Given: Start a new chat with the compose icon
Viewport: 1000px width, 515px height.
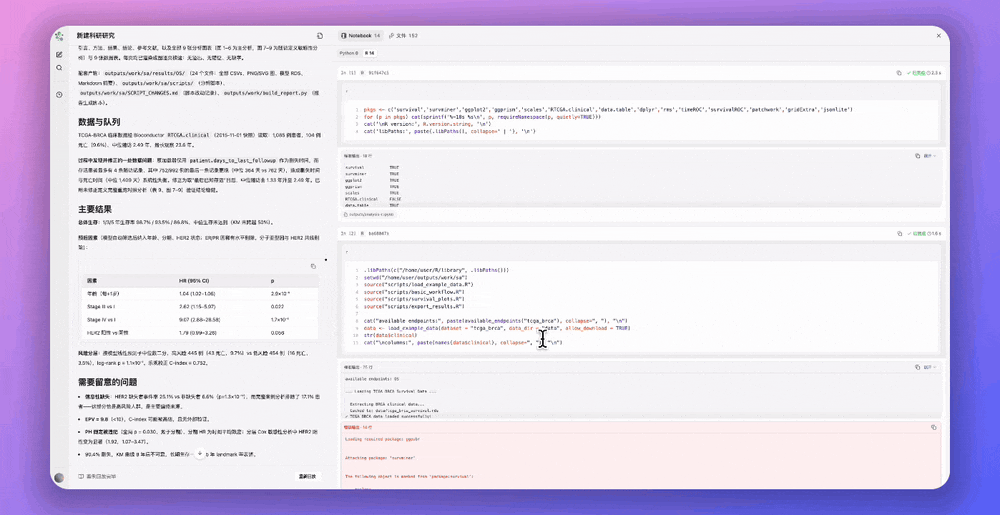Looking at the screenshot, I should [x=59, y=55].
